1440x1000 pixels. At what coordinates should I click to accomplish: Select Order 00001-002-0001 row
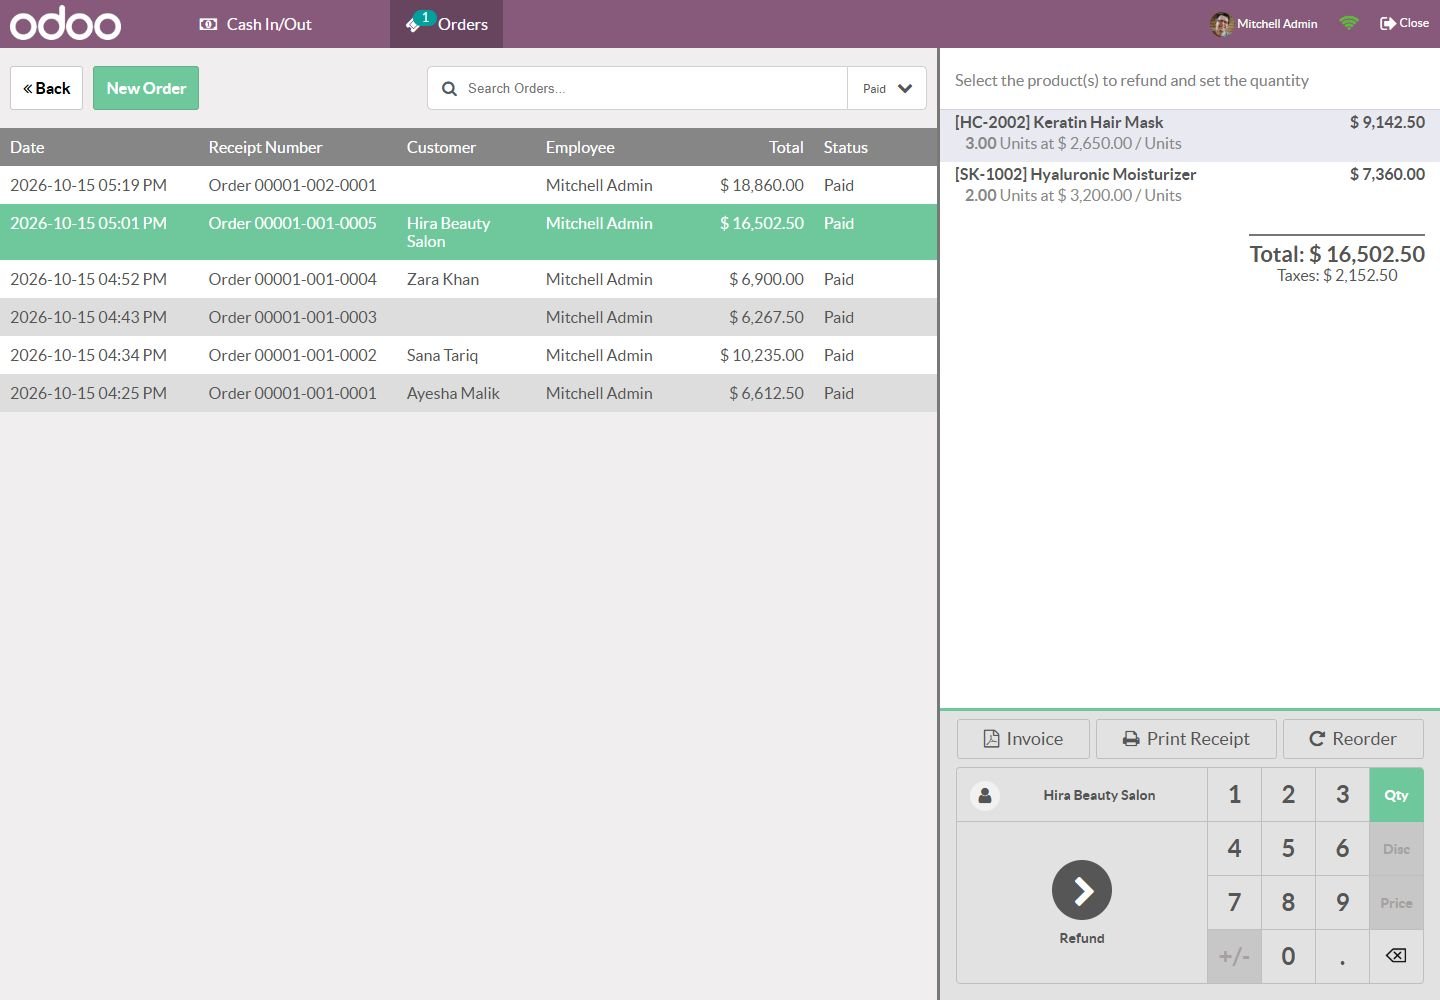pos(468,185)
